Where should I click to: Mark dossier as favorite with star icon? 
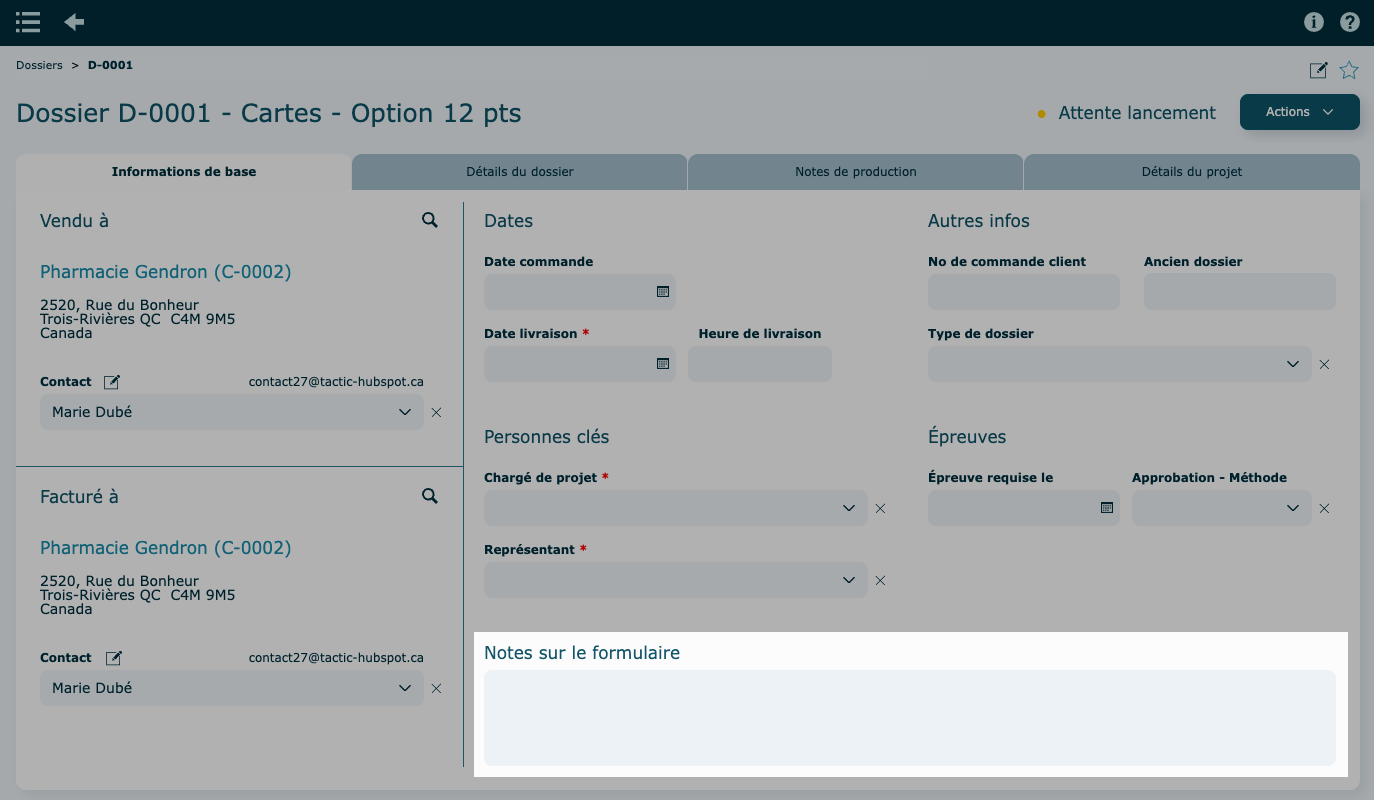pyautogui.click(x=1349, y=70)
